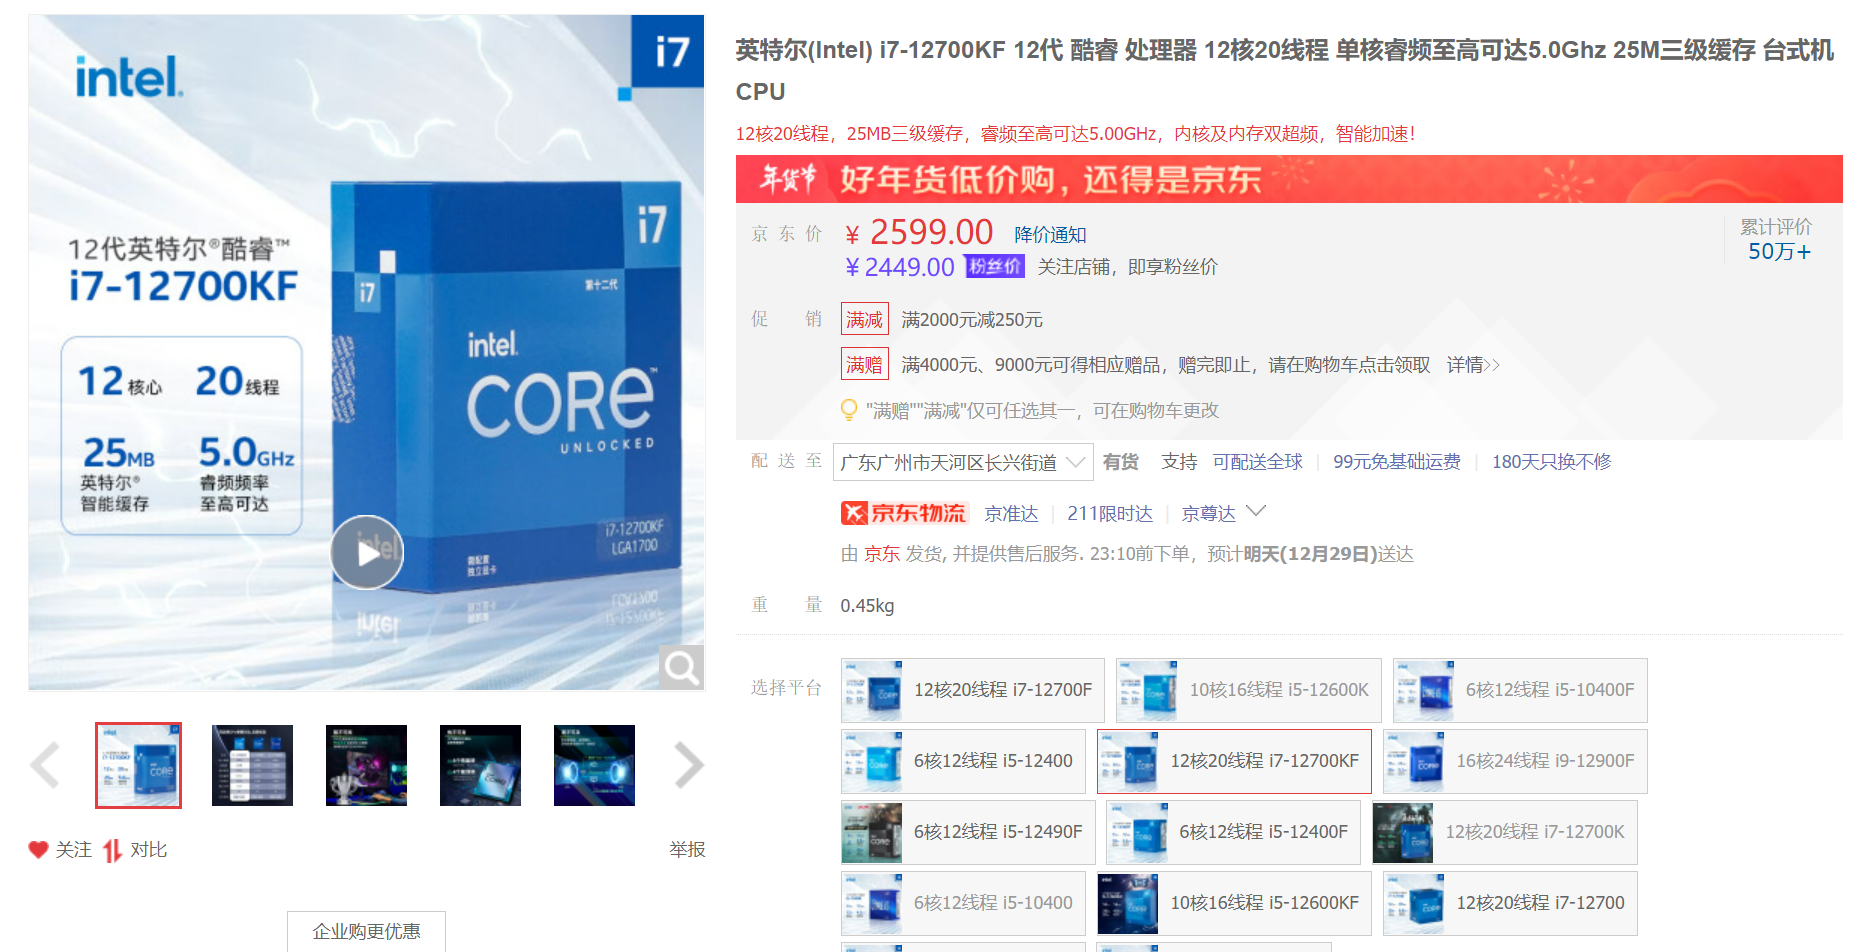Click the 京东 seller link
Screen dimensions: 1853x952
[x=882, y=554]
